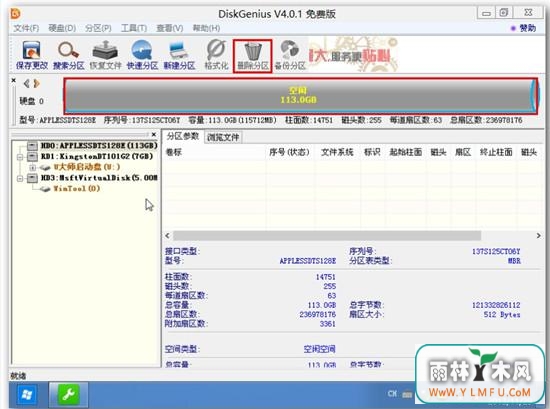Click the horizontal scrollbar thumb
Image resolution: width=550 pixels, height=409 pixels.
(x=327, y=235)
